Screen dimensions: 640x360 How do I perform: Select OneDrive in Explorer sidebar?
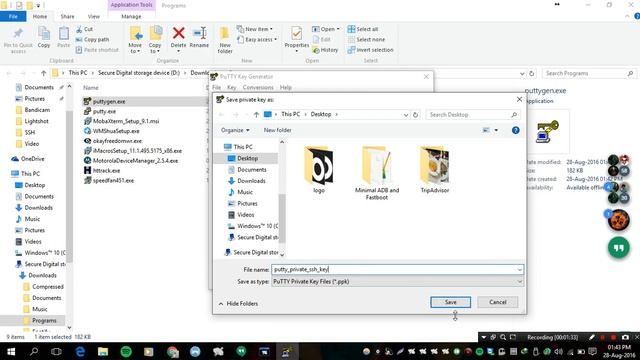point(32,159)
